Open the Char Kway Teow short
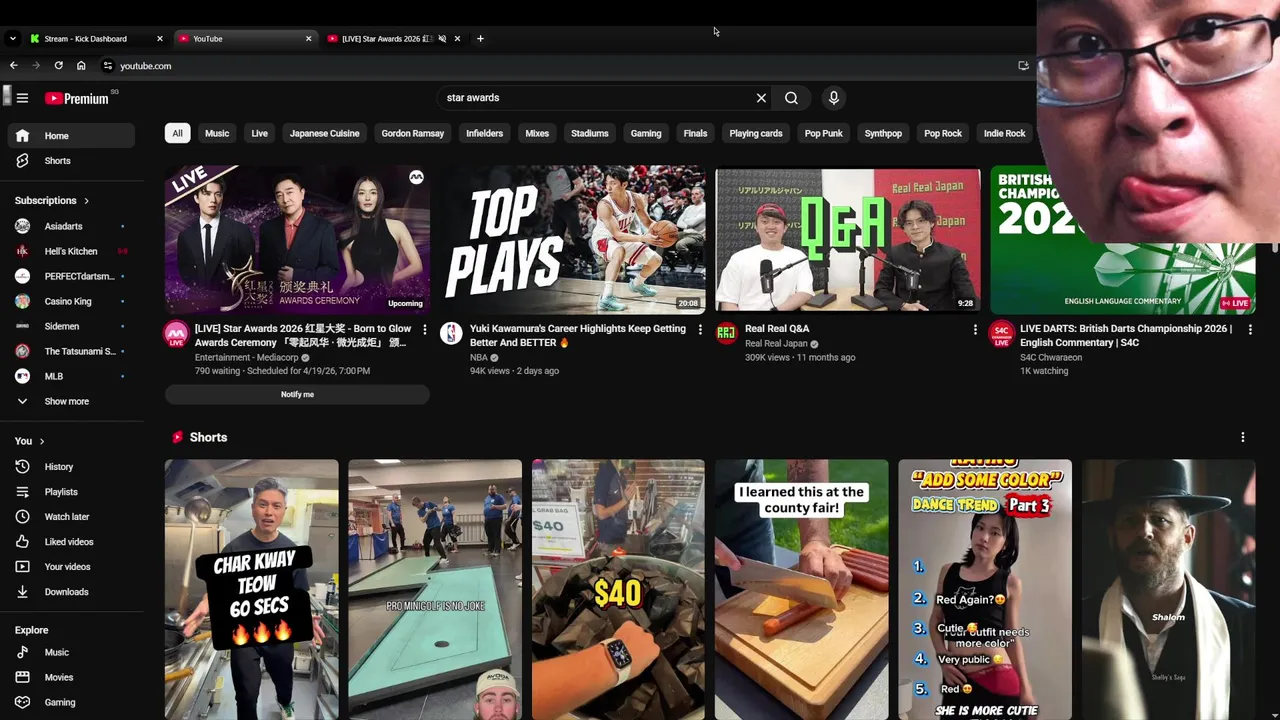Viewport: 1280px width, 720px height. (x=251, y=590)
